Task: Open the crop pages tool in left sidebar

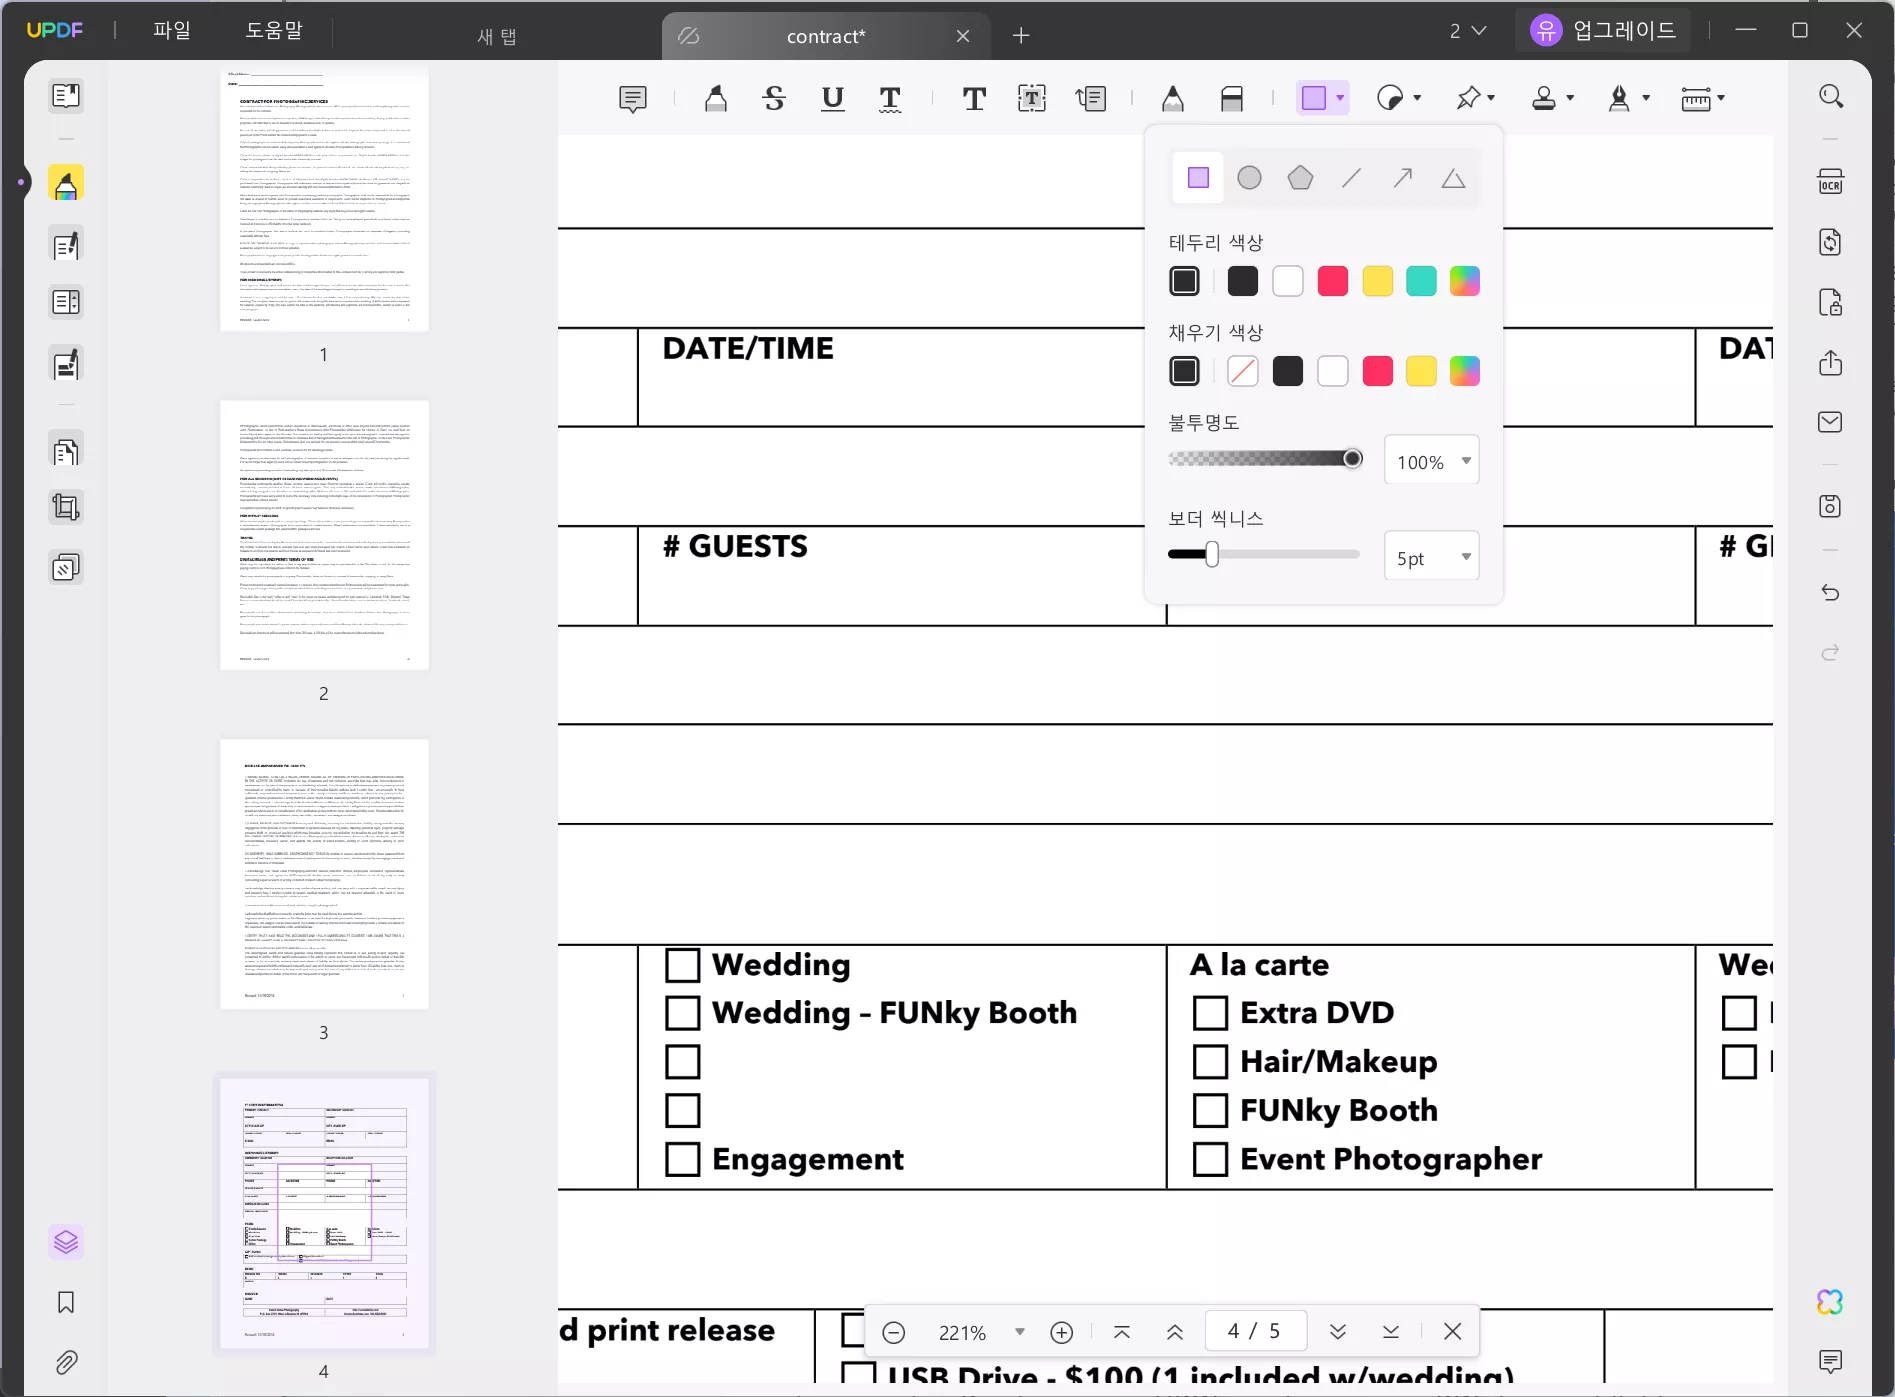Action: tap(66, 508)
